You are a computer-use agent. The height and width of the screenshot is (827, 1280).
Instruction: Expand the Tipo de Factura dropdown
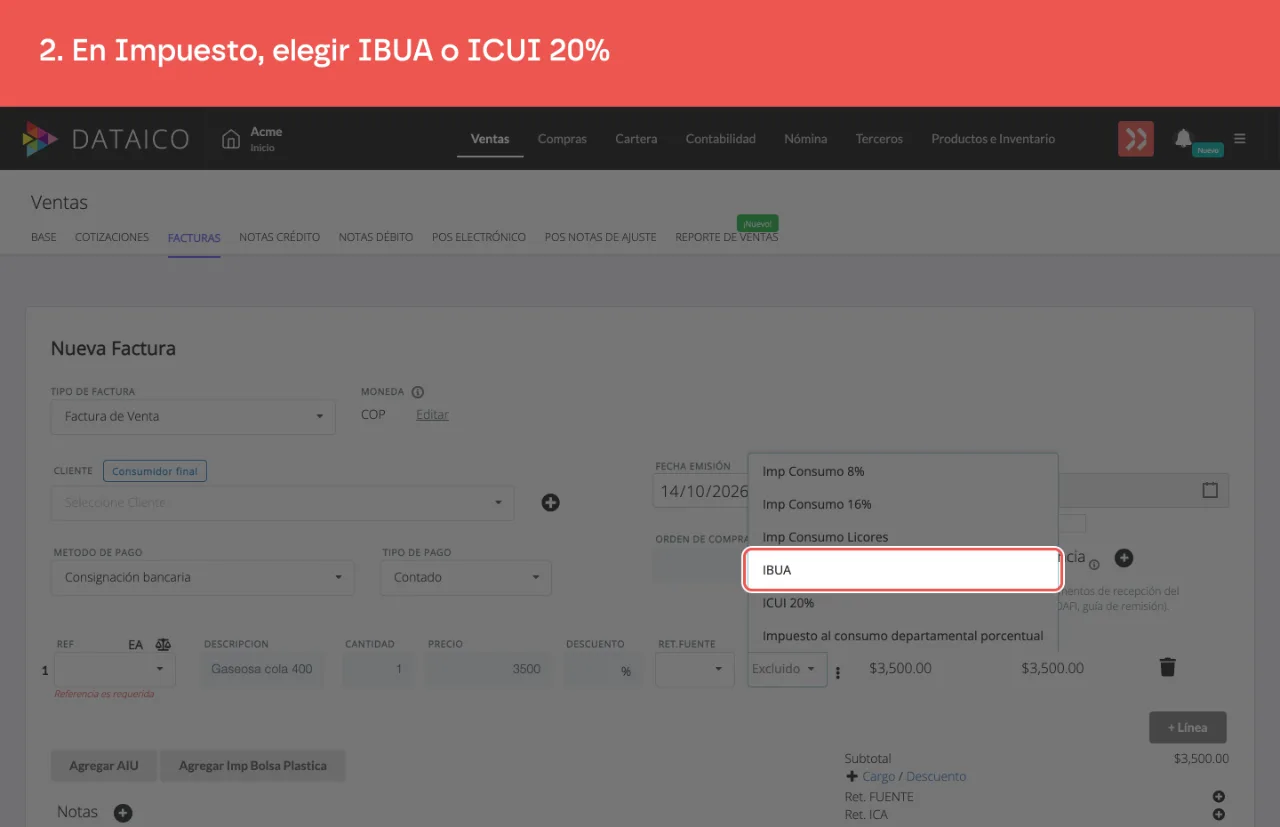(193, 416)
